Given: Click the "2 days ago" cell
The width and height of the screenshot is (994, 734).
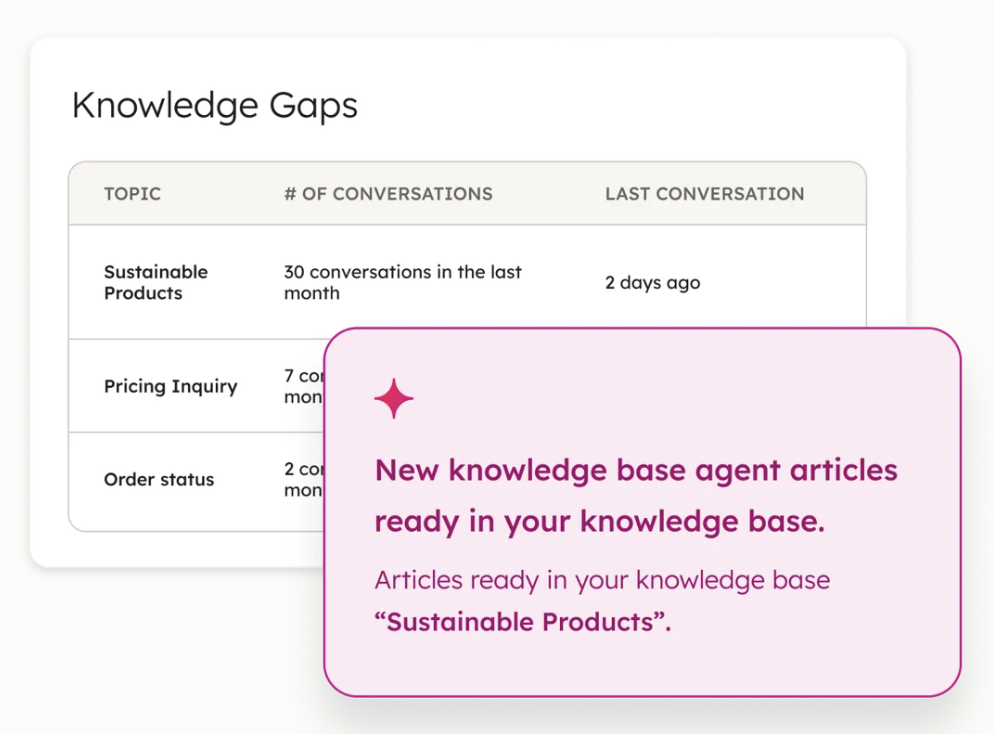Looking at the screenshot, I should [x=652, y=283].
